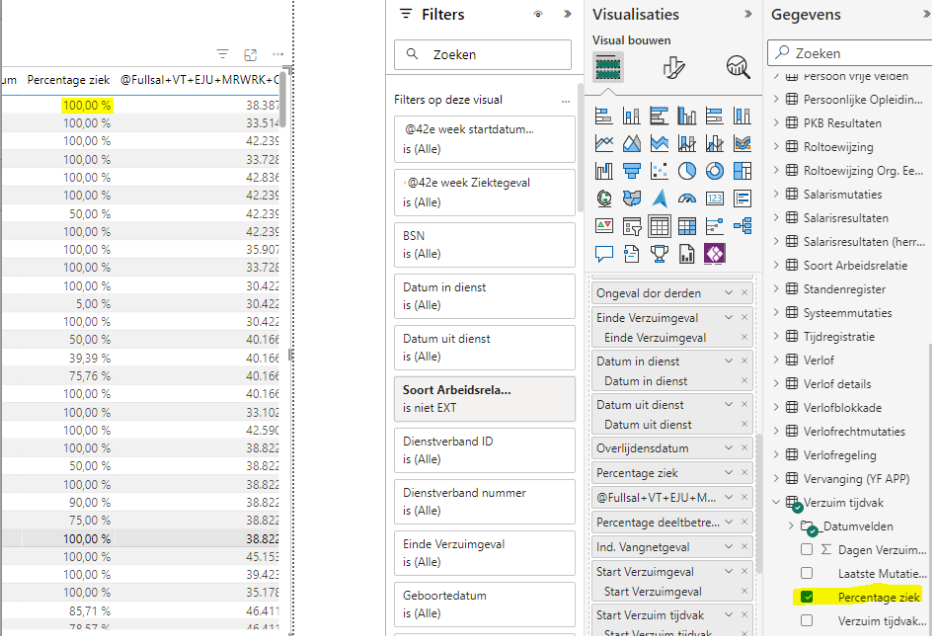Open the Geboortedatum filter card

485,604
